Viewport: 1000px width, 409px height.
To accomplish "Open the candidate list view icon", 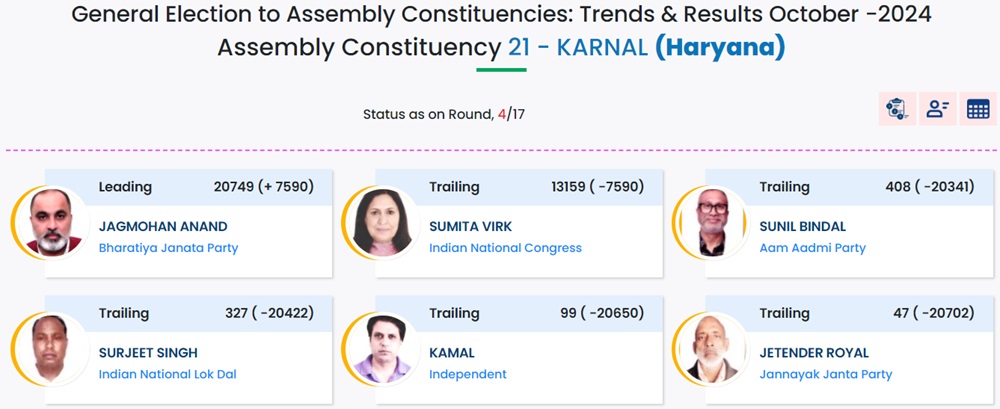I will coord(937,109).
